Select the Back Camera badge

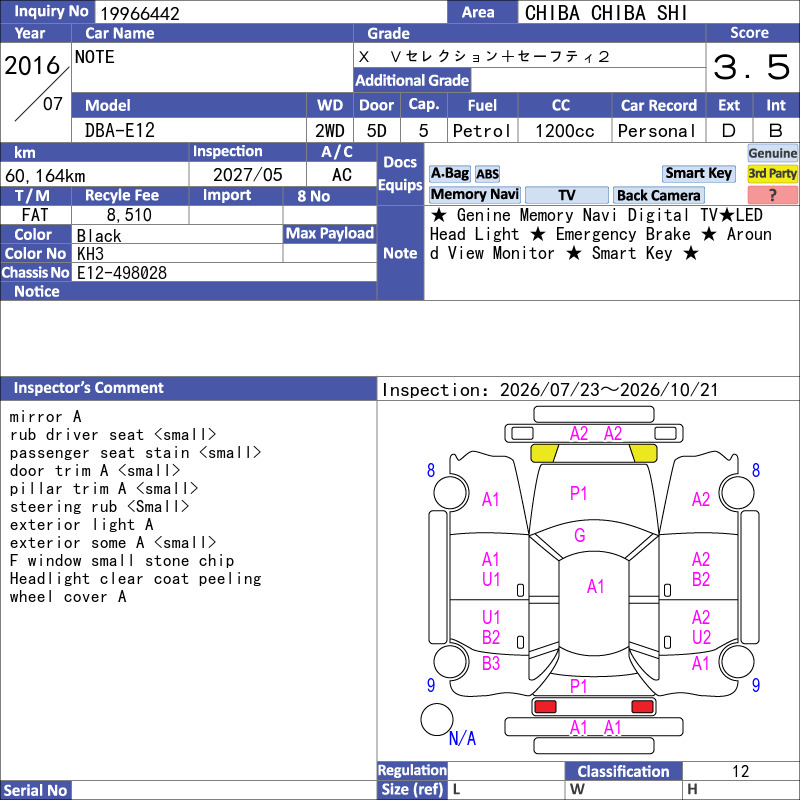[658, 195]
